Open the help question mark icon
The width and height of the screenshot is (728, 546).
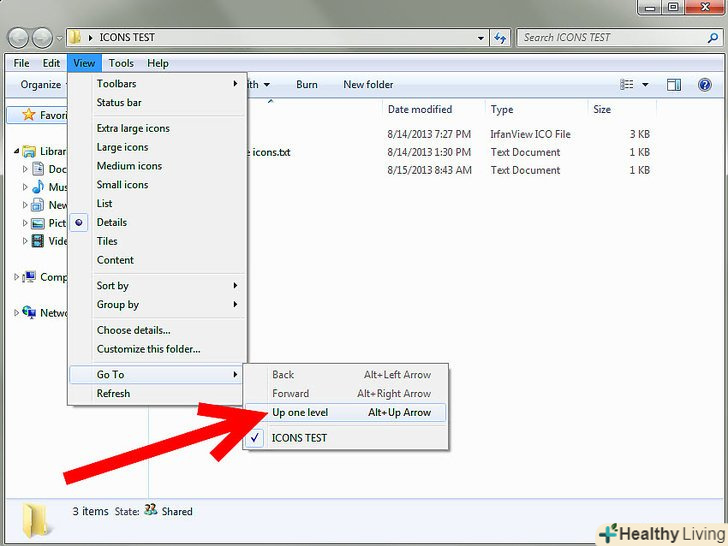tap(705, 85)
